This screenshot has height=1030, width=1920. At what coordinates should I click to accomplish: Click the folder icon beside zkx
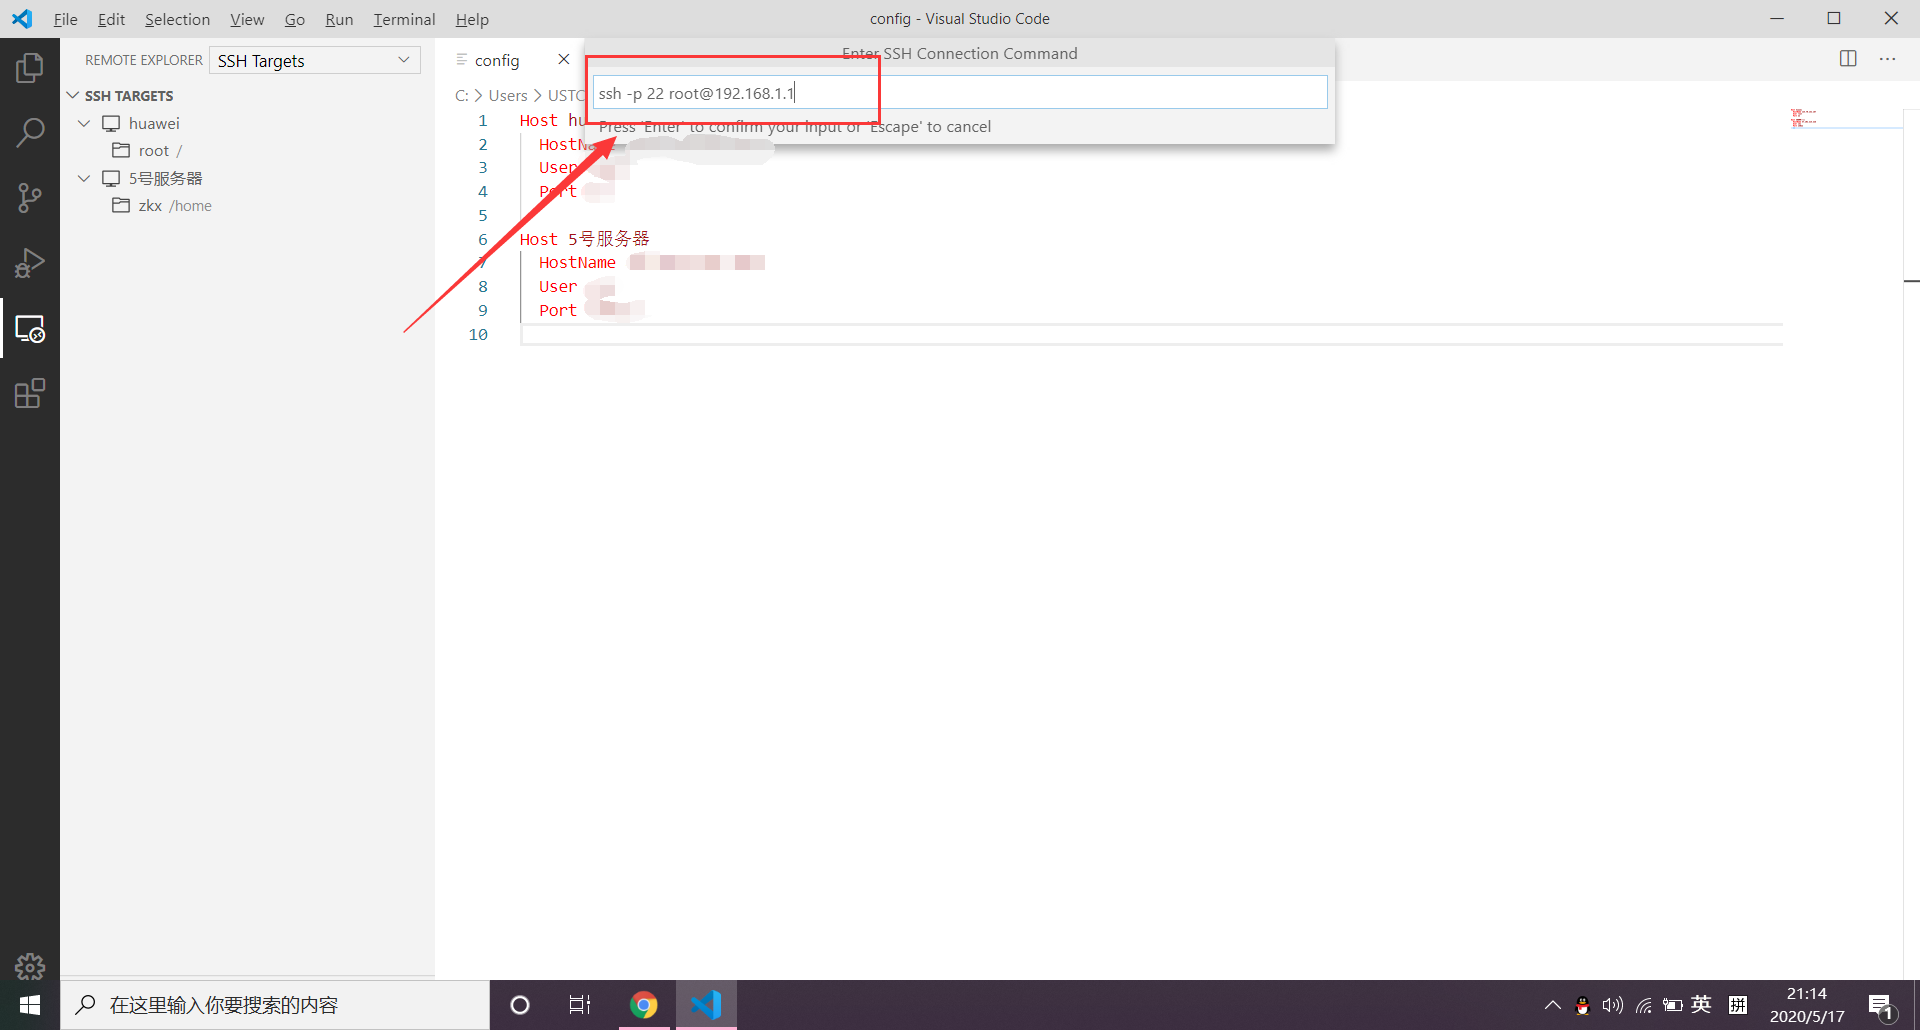121,205
